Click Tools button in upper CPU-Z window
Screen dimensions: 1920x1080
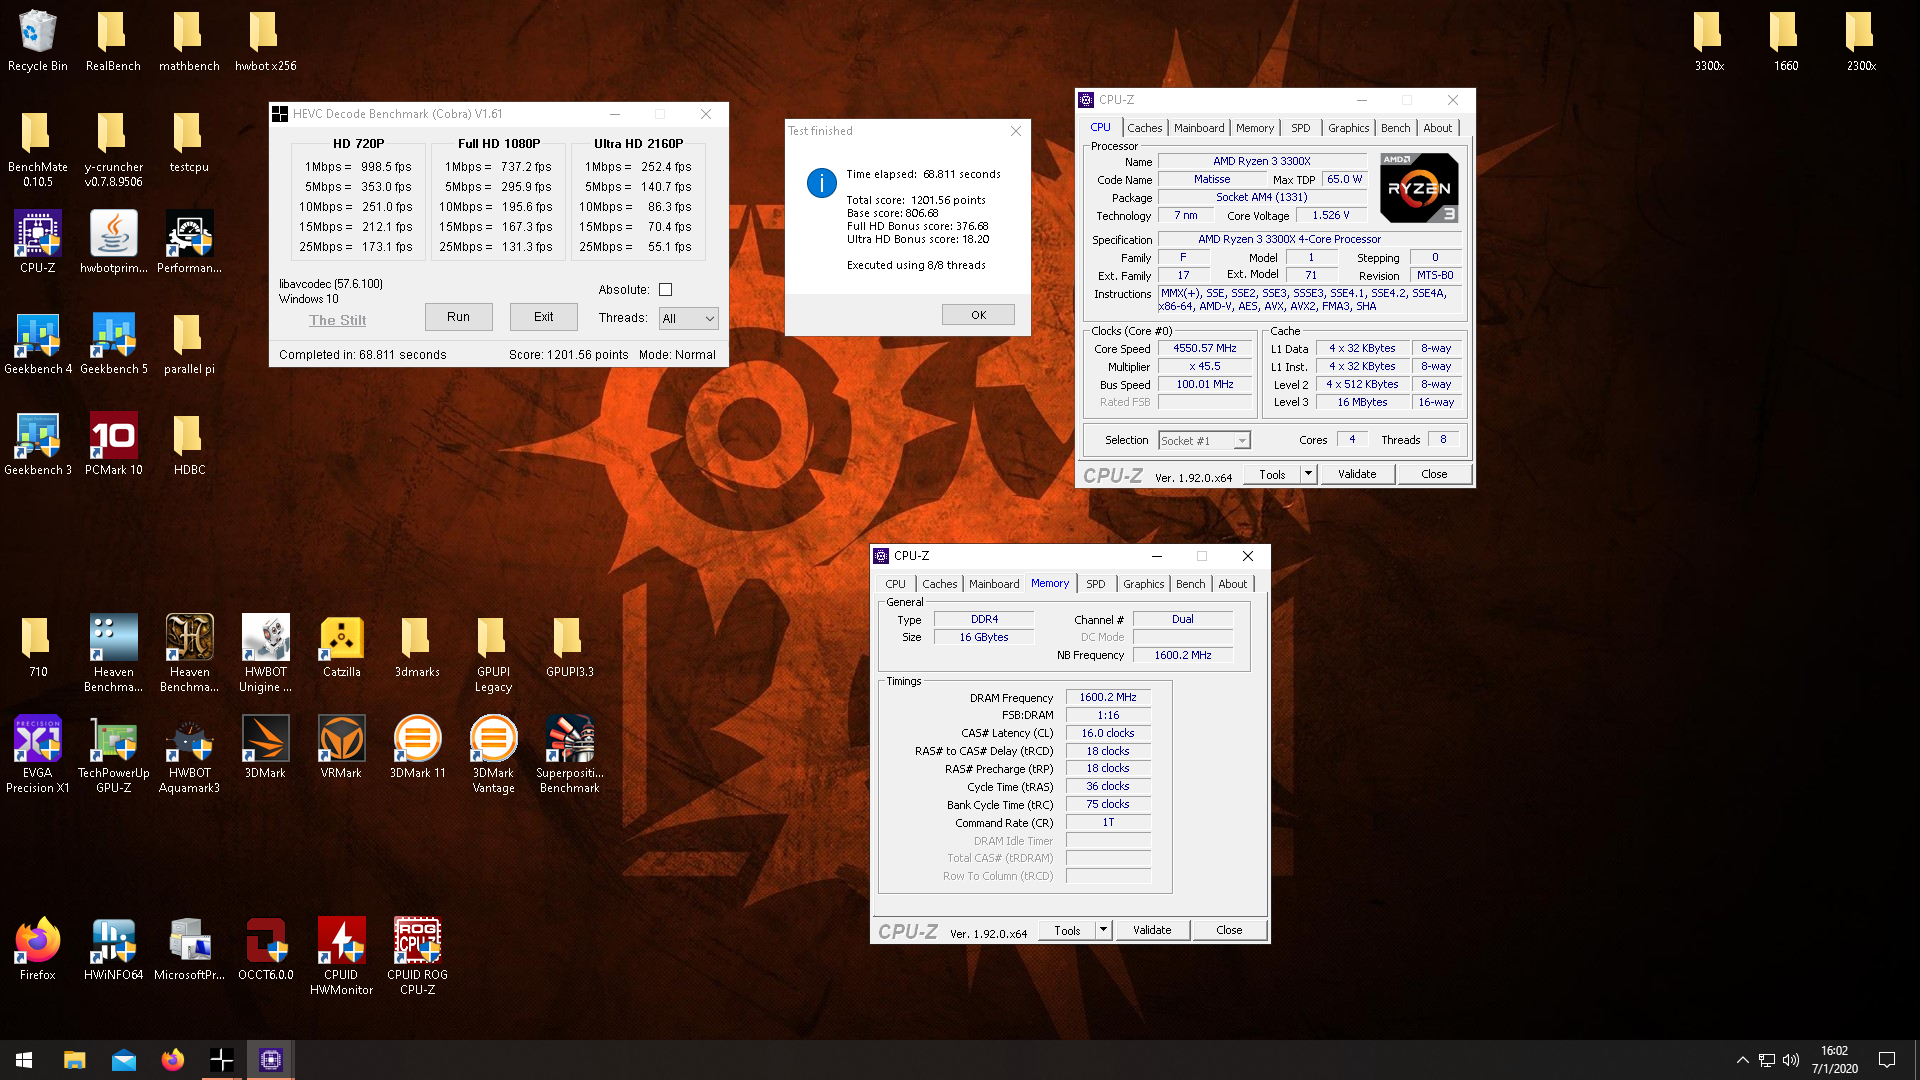1272,474
